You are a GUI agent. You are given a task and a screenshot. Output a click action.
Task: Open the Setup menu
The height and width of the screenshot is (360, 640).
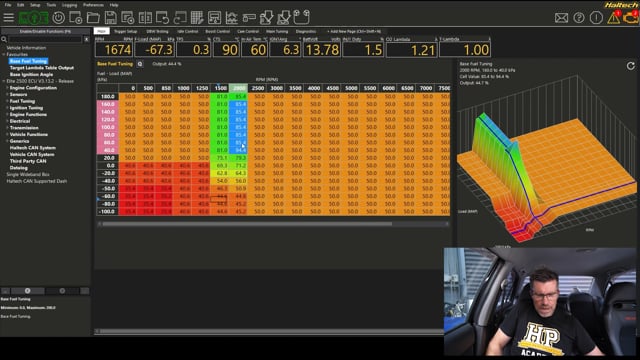[35, 5]
